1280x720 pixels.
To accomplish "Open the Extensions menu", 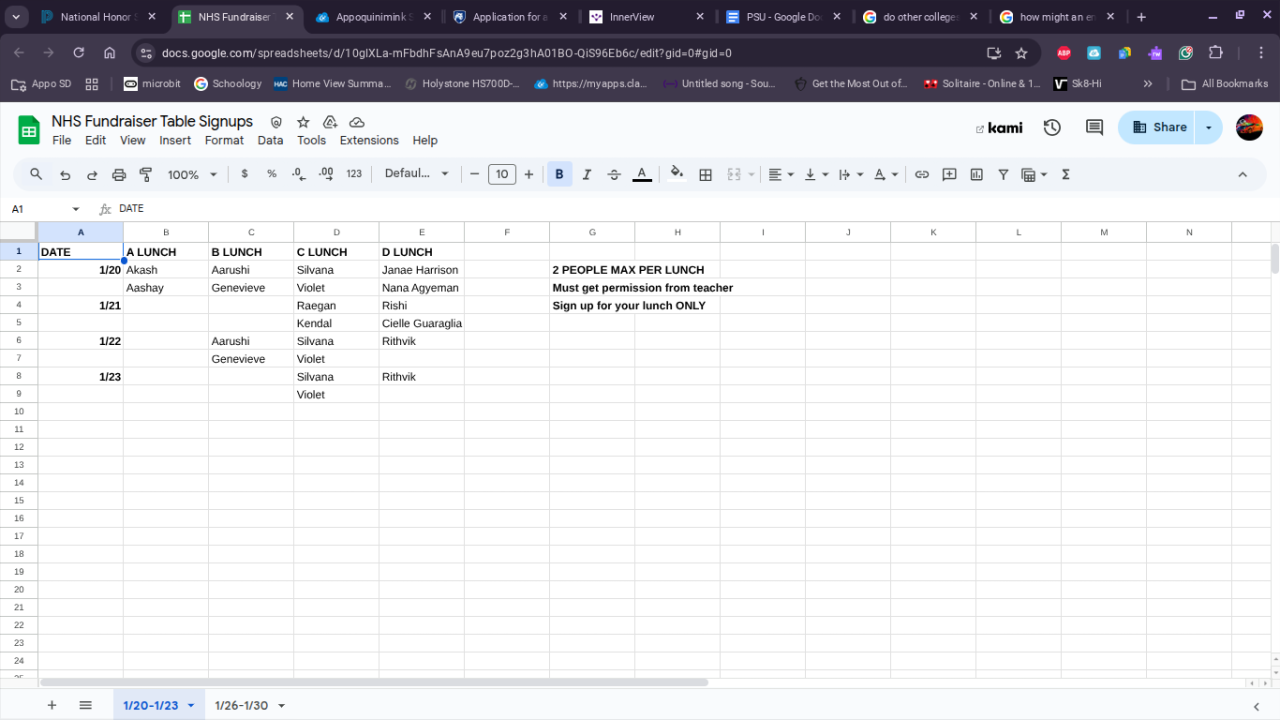I will pyautogui.click(x=369, y=140).
